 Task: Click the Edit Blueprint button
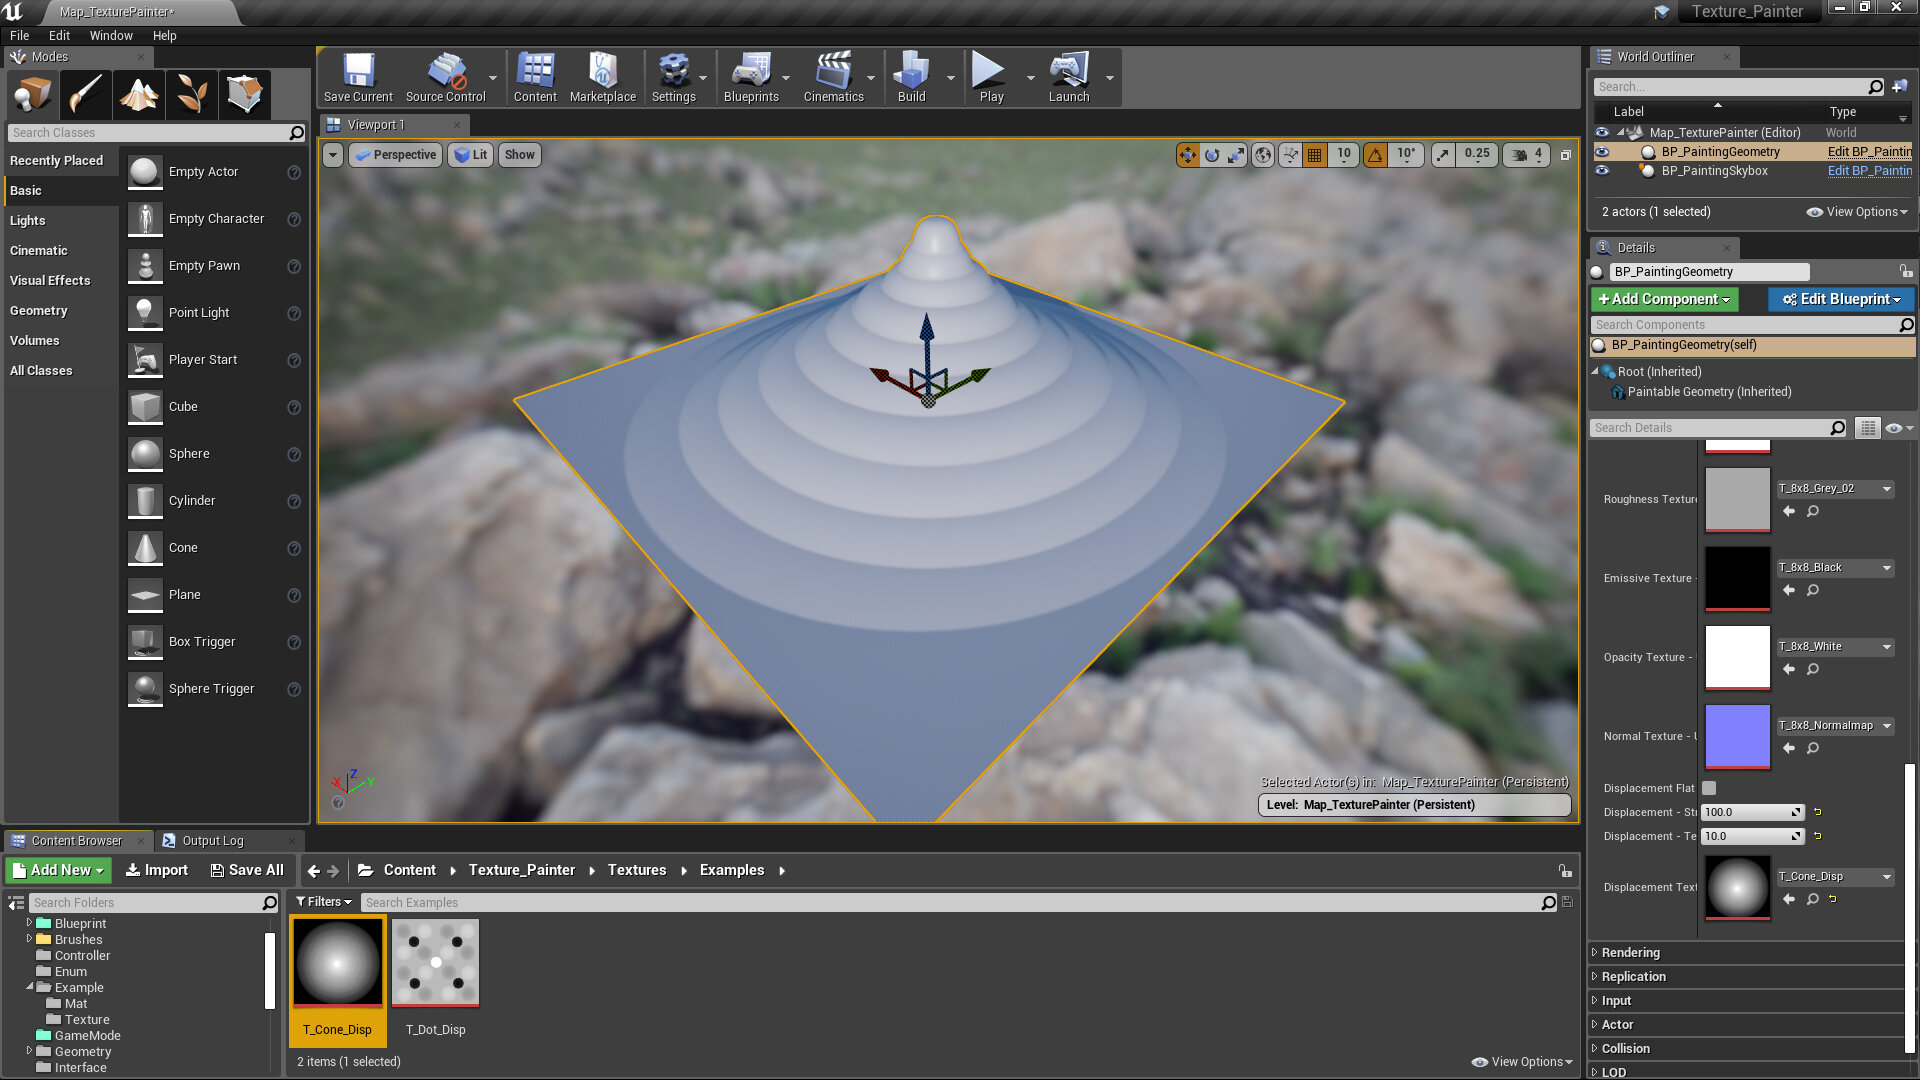tap(1841, 299)
